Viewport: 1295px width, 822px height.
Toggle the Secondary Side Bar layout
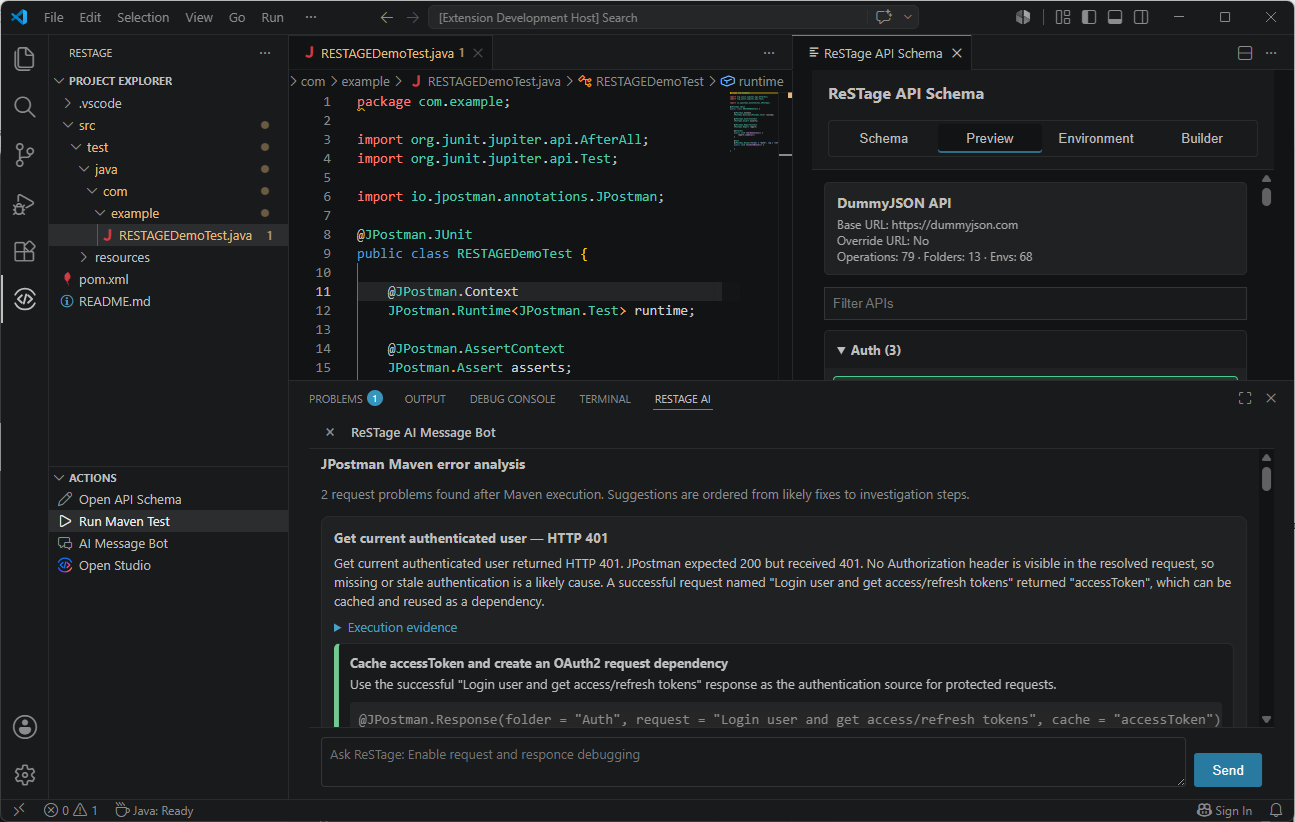(1141, 17)
